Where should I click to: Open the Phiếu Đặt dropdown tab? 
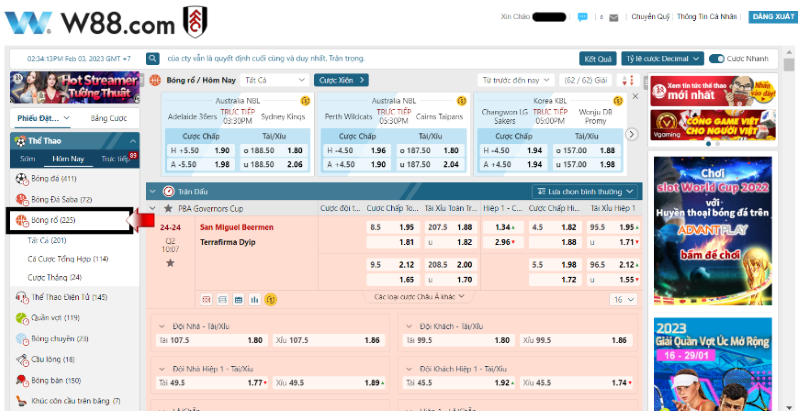coord(43,118)
